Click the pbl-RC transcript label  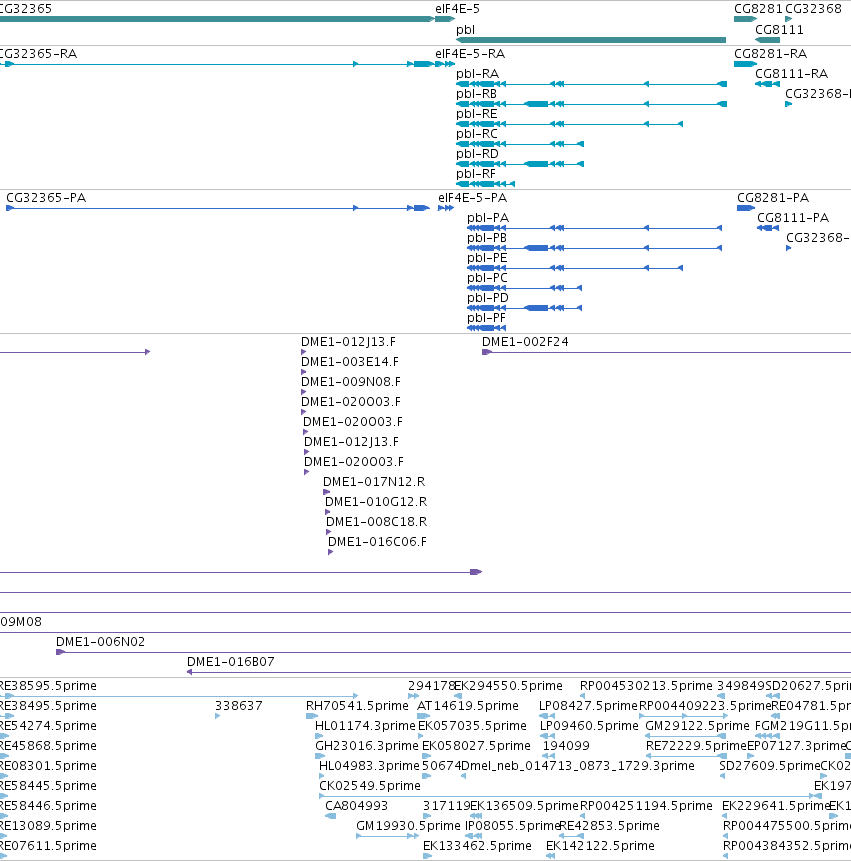coord(477,134)
